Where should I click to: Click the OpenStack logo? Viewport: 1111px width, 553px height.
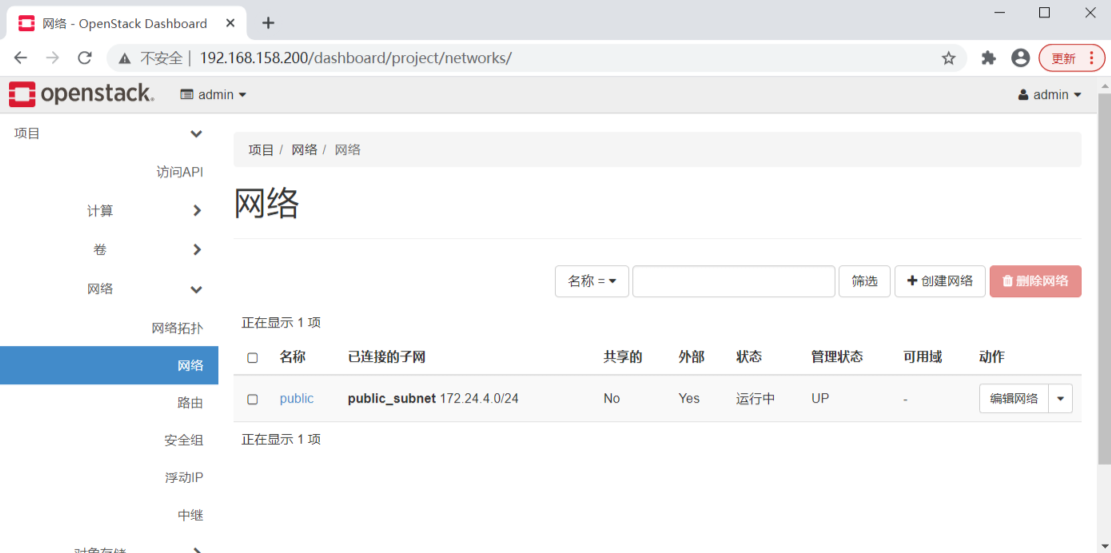tap(81, 94)
